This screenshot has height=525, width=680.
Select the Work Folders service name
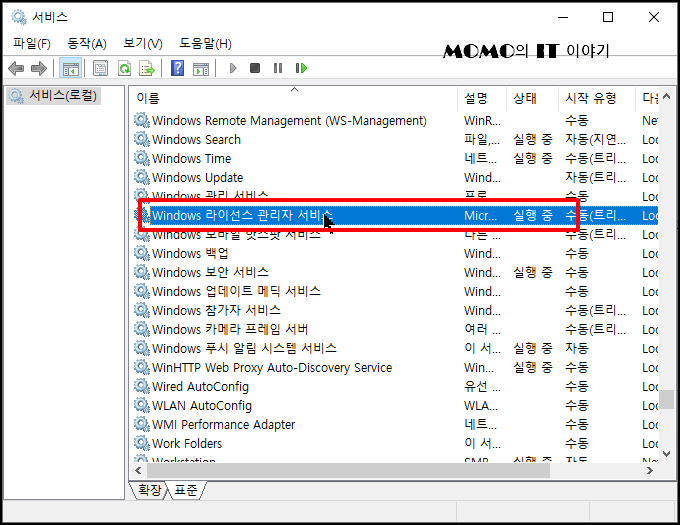point(187,443)
